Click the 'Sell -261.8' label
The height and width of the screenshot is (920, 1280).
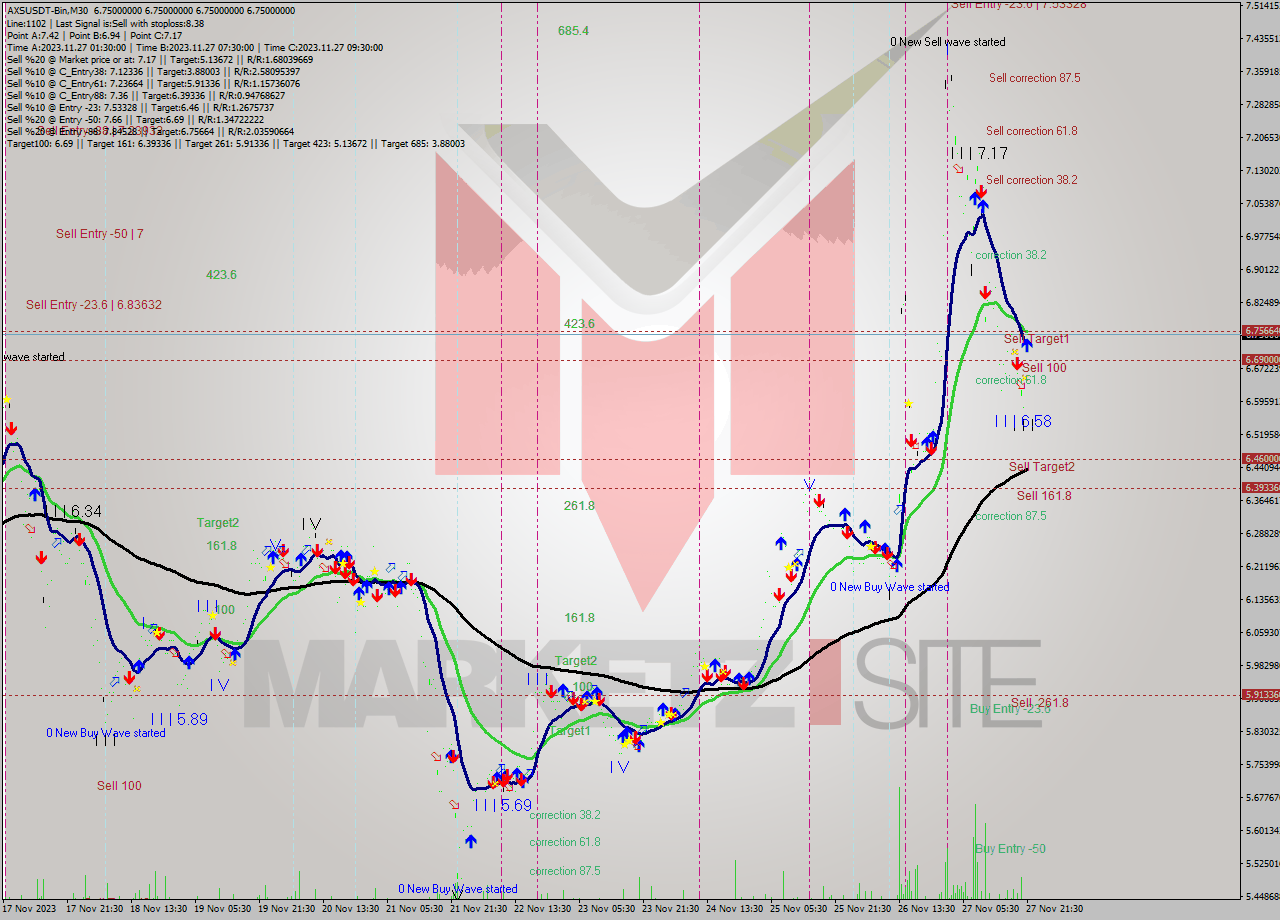pos(1039,703)
